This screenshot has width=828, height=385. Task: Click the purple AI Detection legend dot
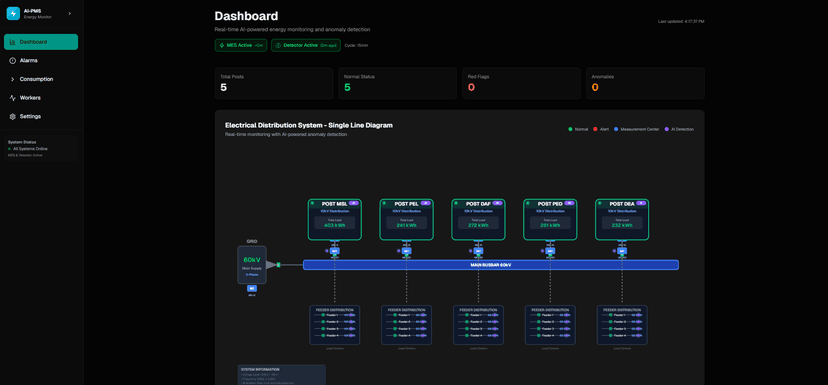[x=666, y=129]
